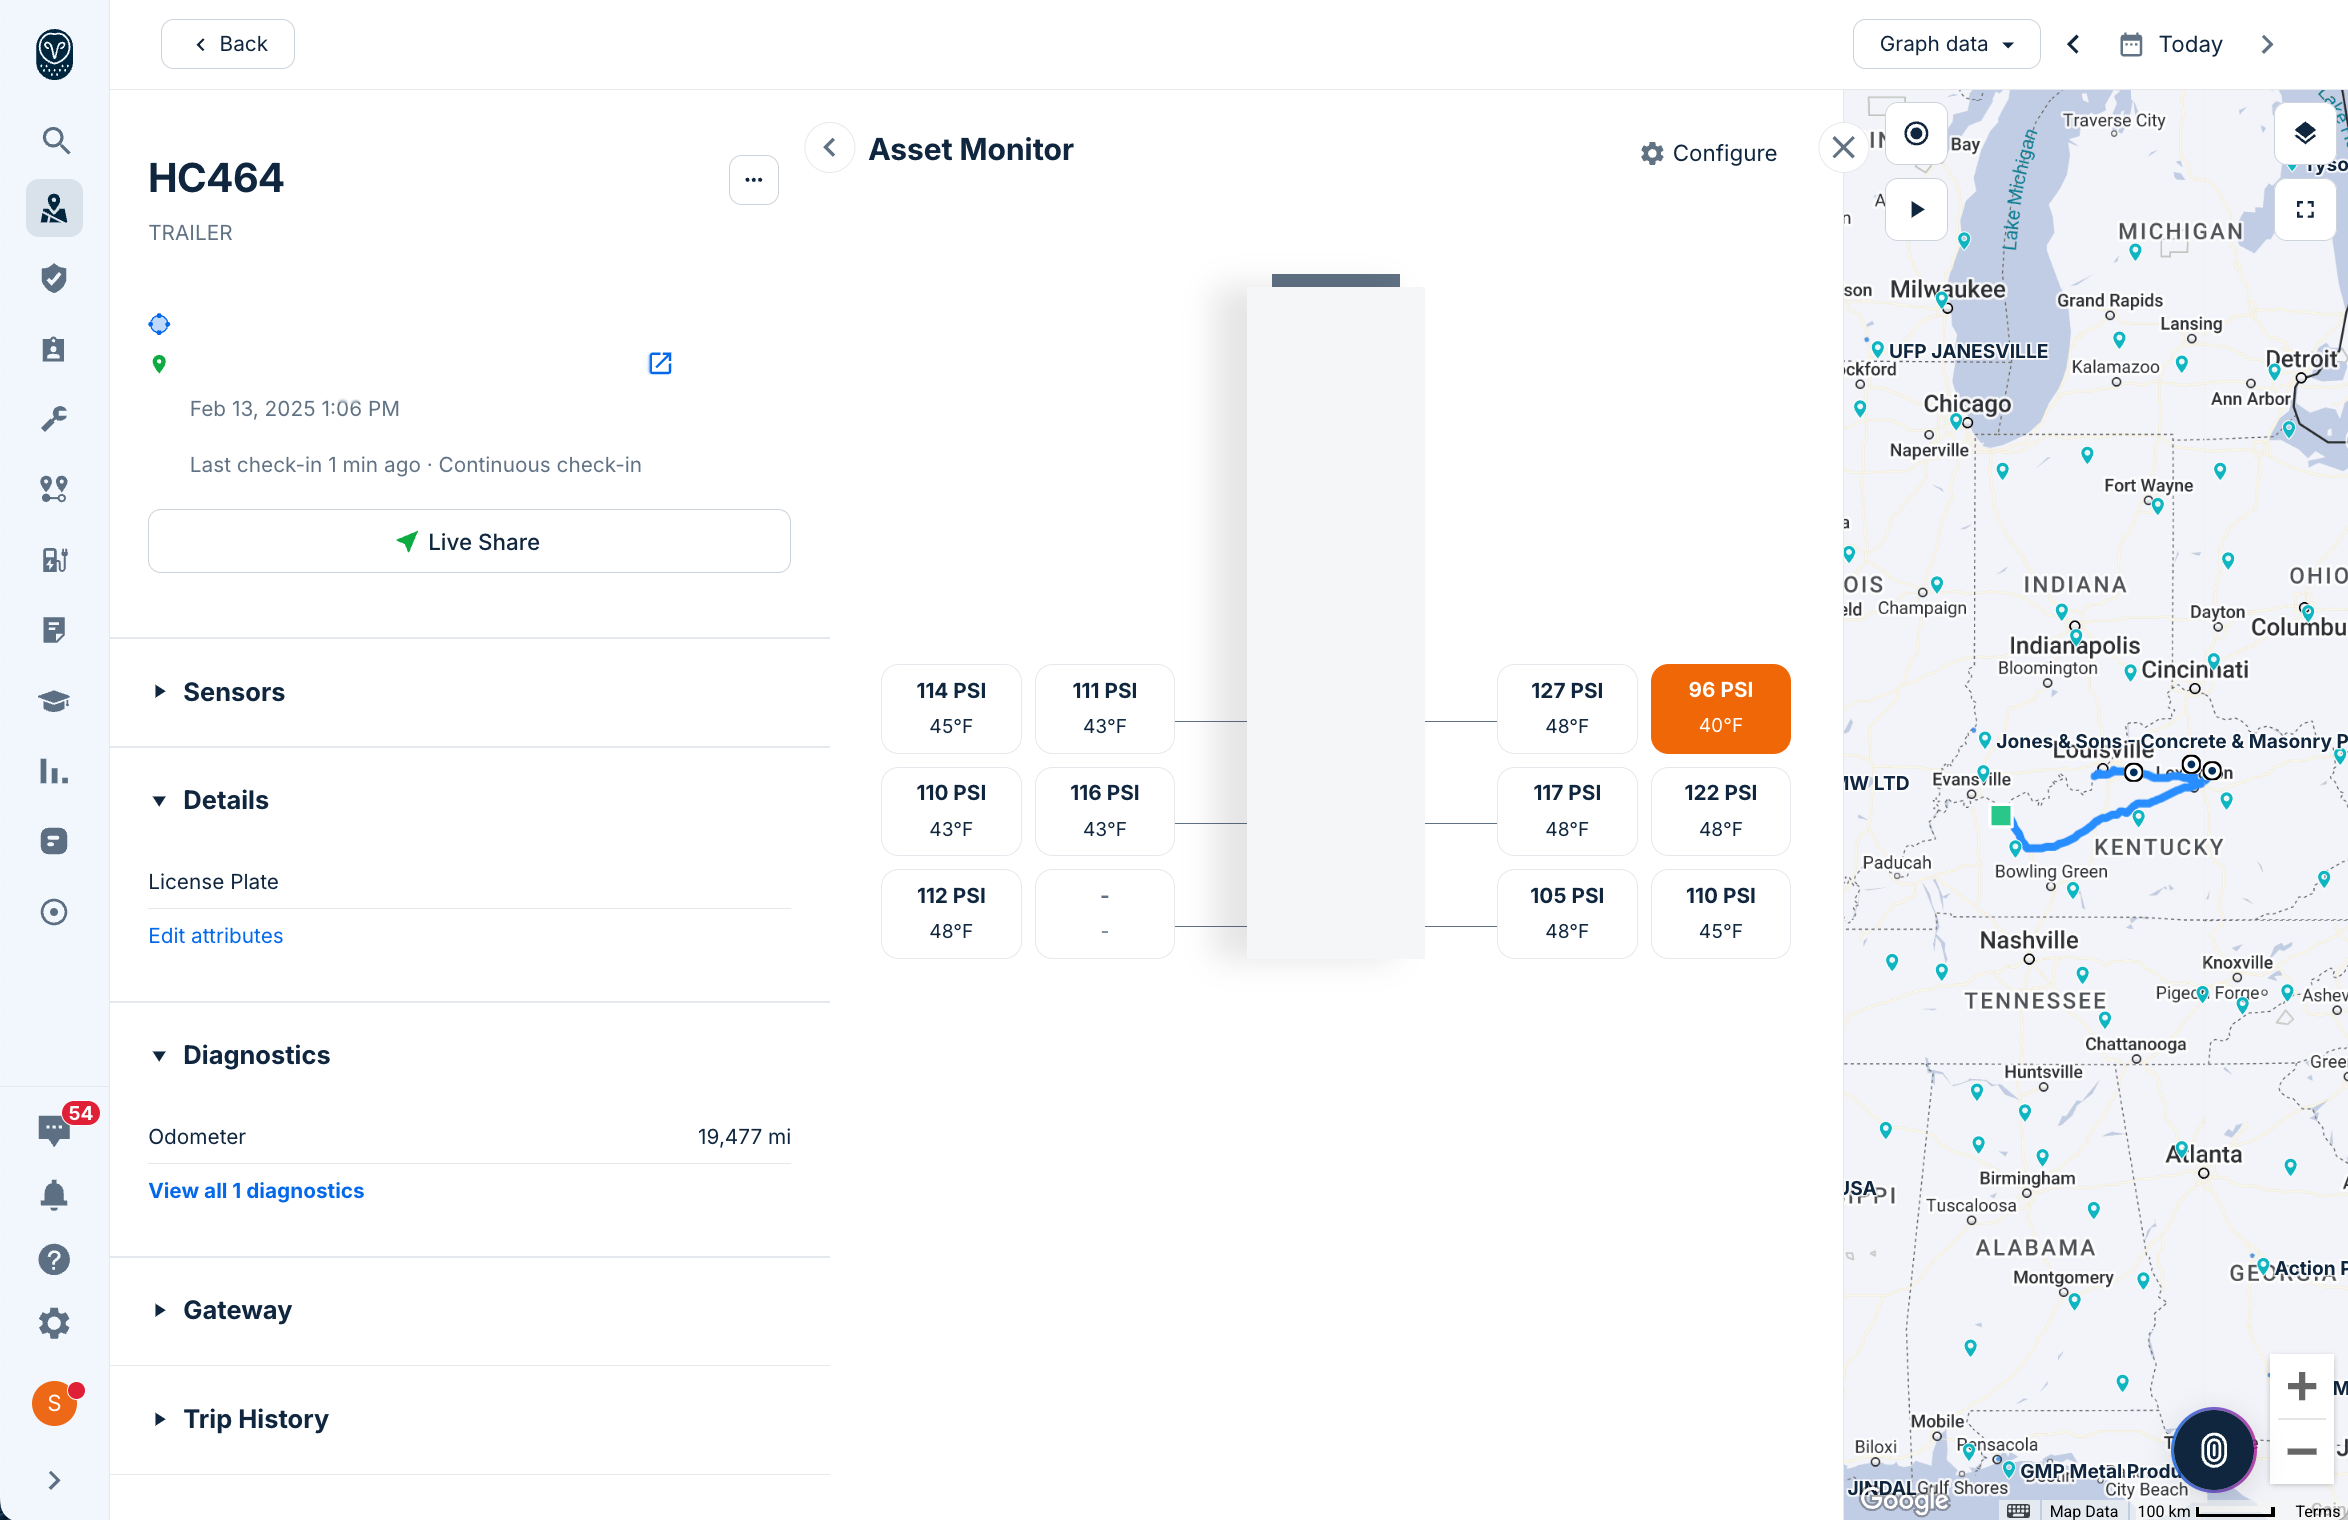This screenshot has width=2348, height=1520.
Task: Open the search icon in sidebar
Action: pyautogui.click(x=55, y=140)
